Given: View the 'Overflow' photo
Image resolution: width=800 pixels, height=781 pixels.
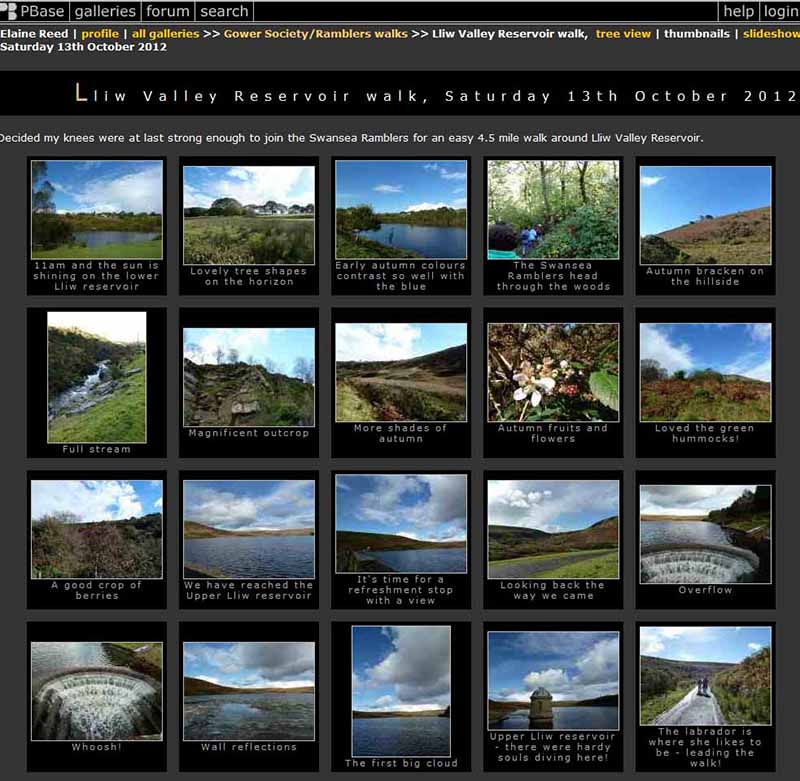Looking at the screenshot, I should pyautogui.click(x=706, y=534).
